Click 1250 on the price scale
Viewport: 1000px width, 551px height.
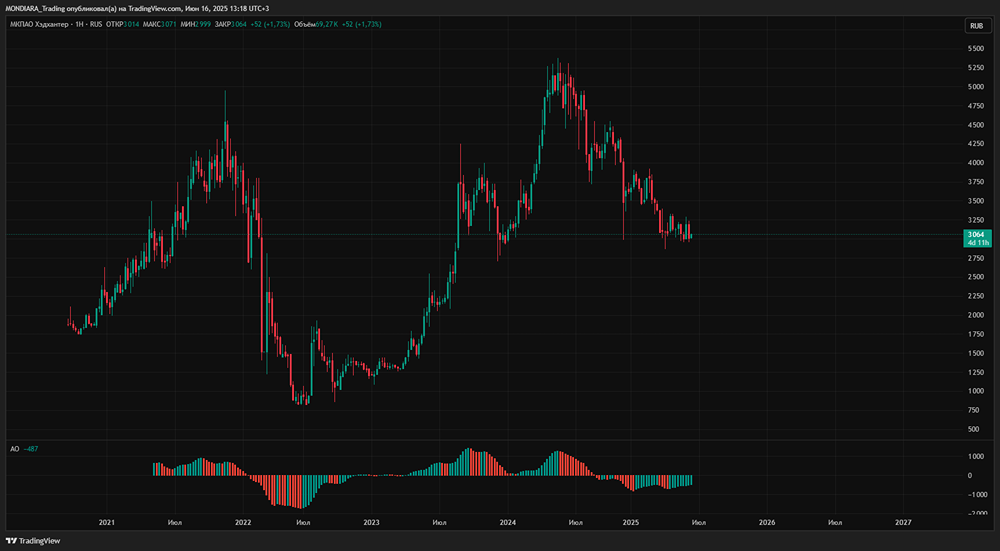click(x=976, y=372)
